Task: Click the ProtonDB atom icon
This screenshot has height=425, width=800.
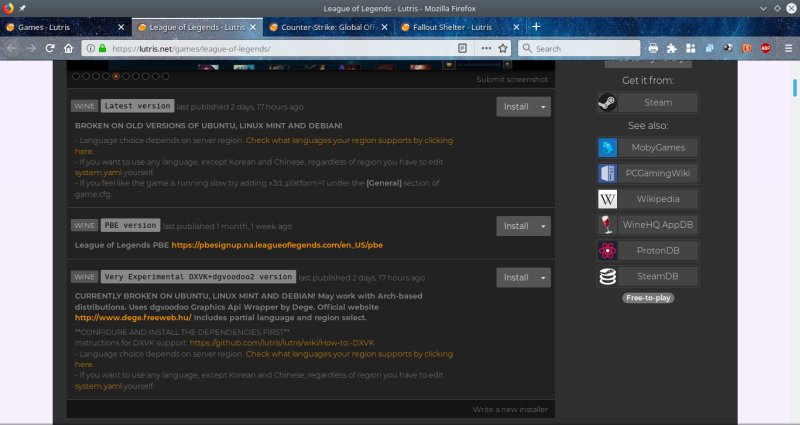Action: (x=607, y=251)
